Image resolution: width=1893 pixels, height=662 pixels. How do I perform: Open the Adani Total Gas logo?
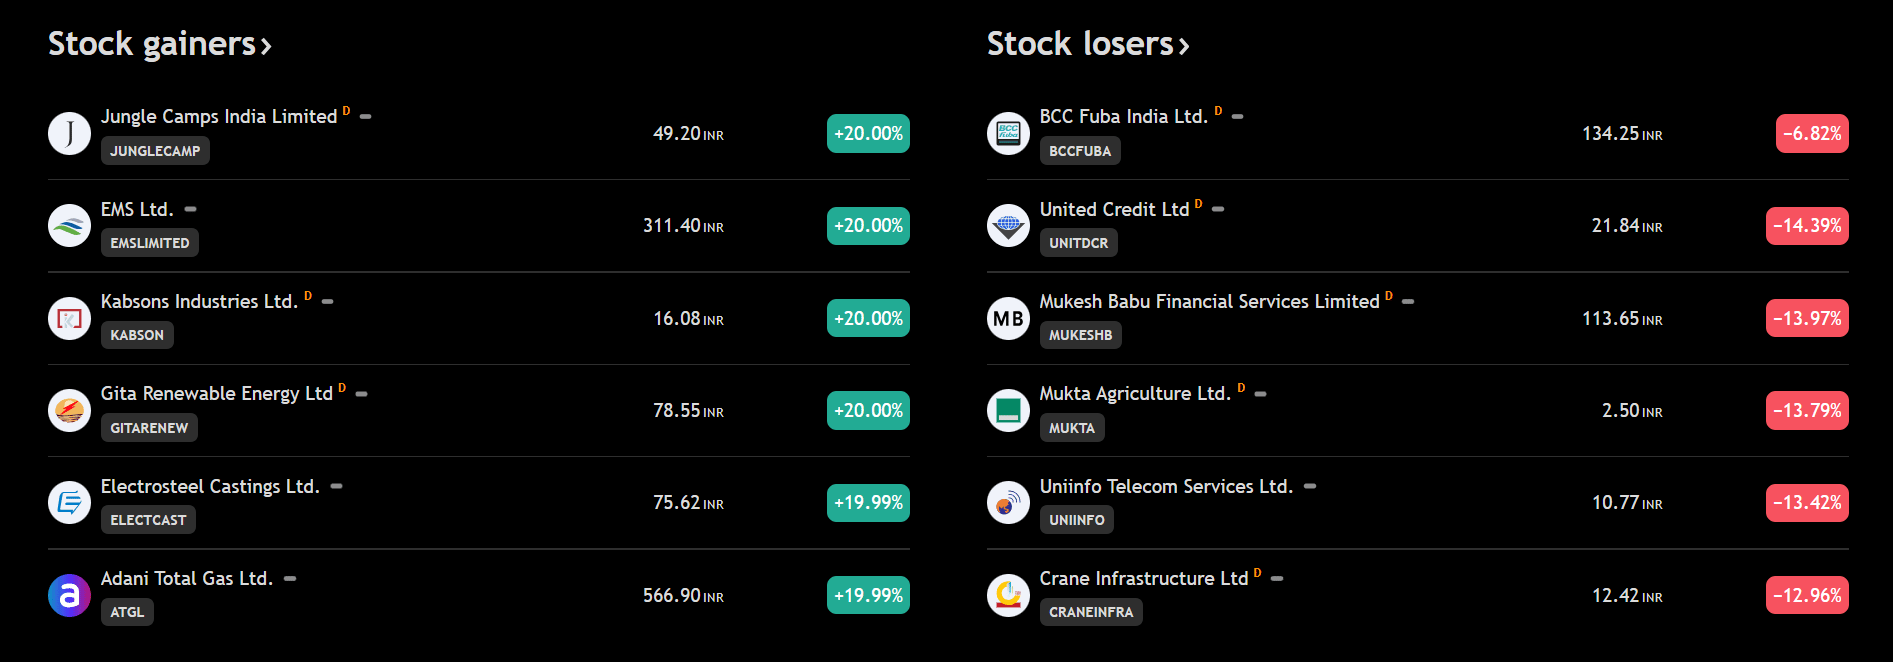coord(69,595)
